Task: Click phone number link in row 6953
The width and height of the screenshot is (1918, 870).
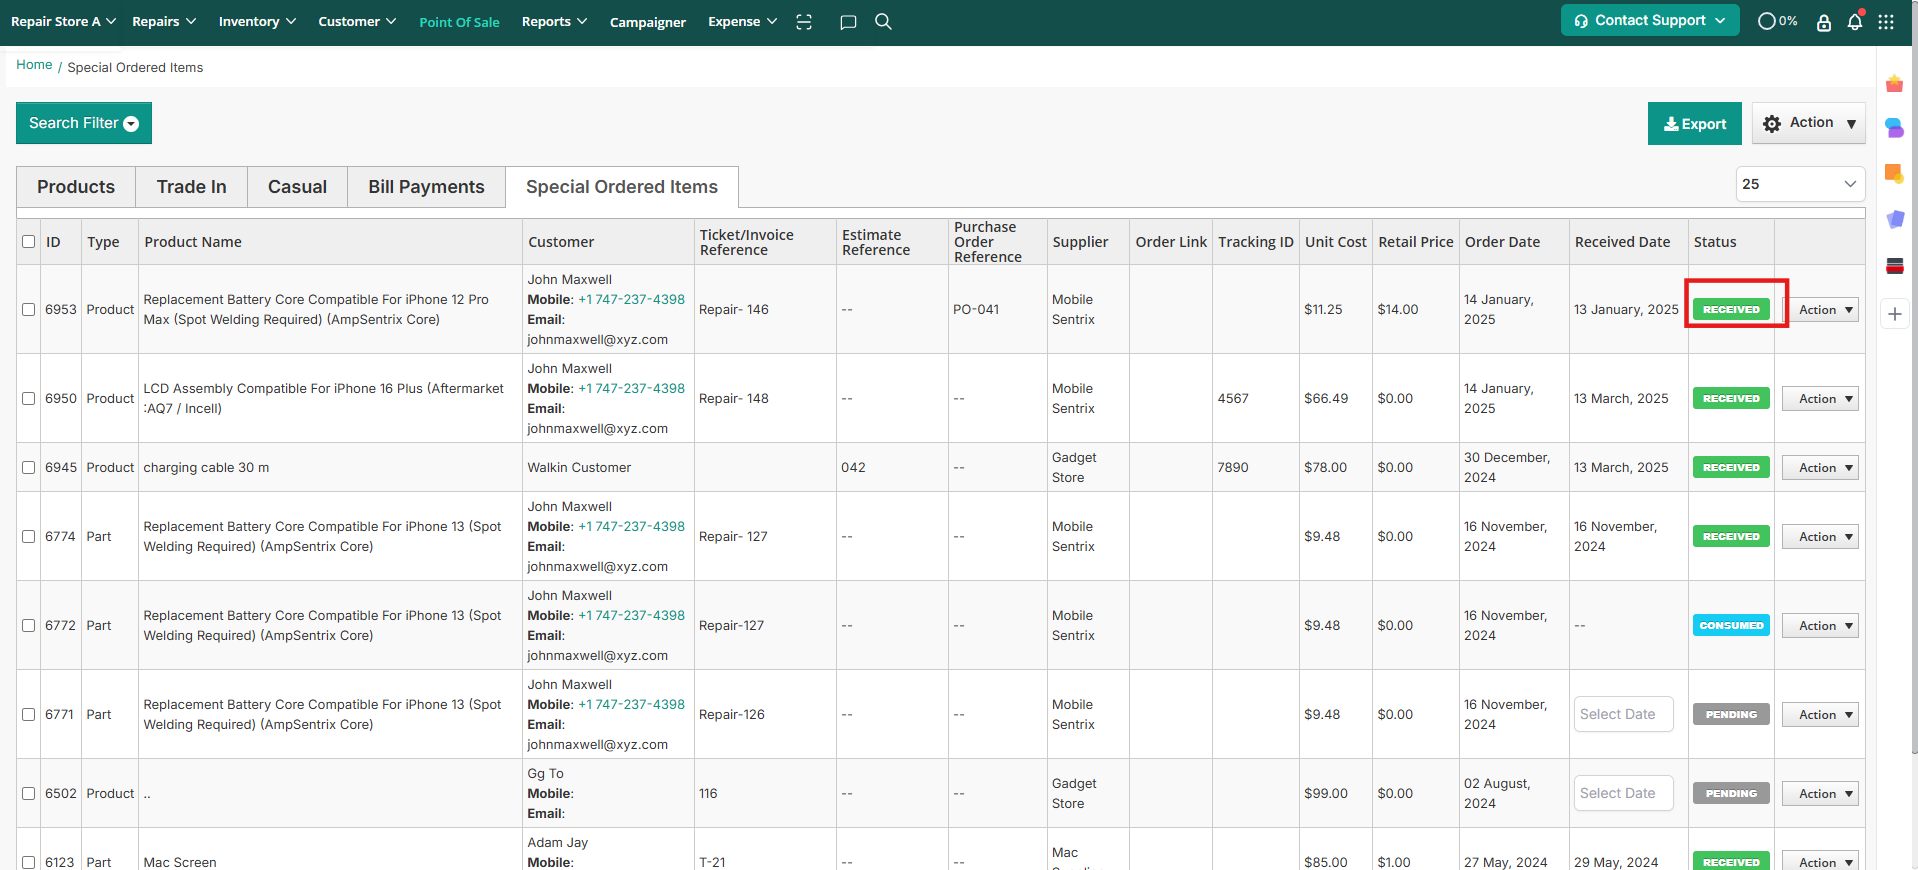Action: point(632,300)
